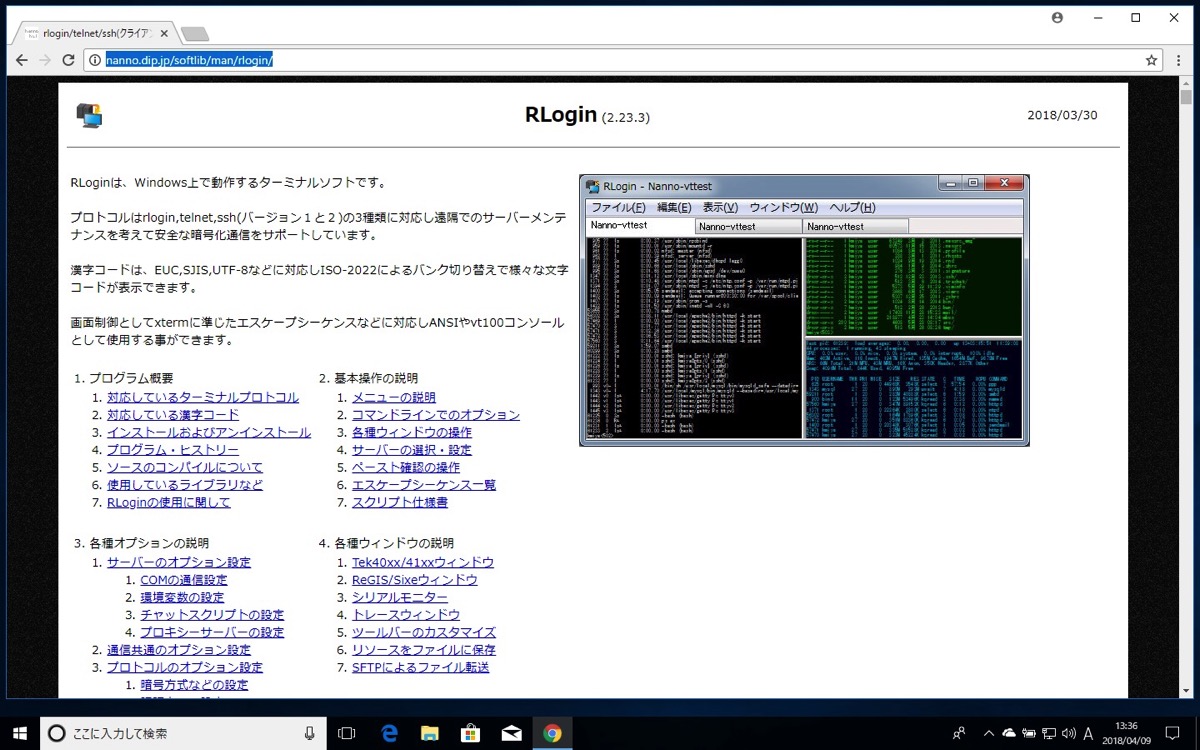Launch Microsoft Edge from the taskbar

[x=388, y=732]
